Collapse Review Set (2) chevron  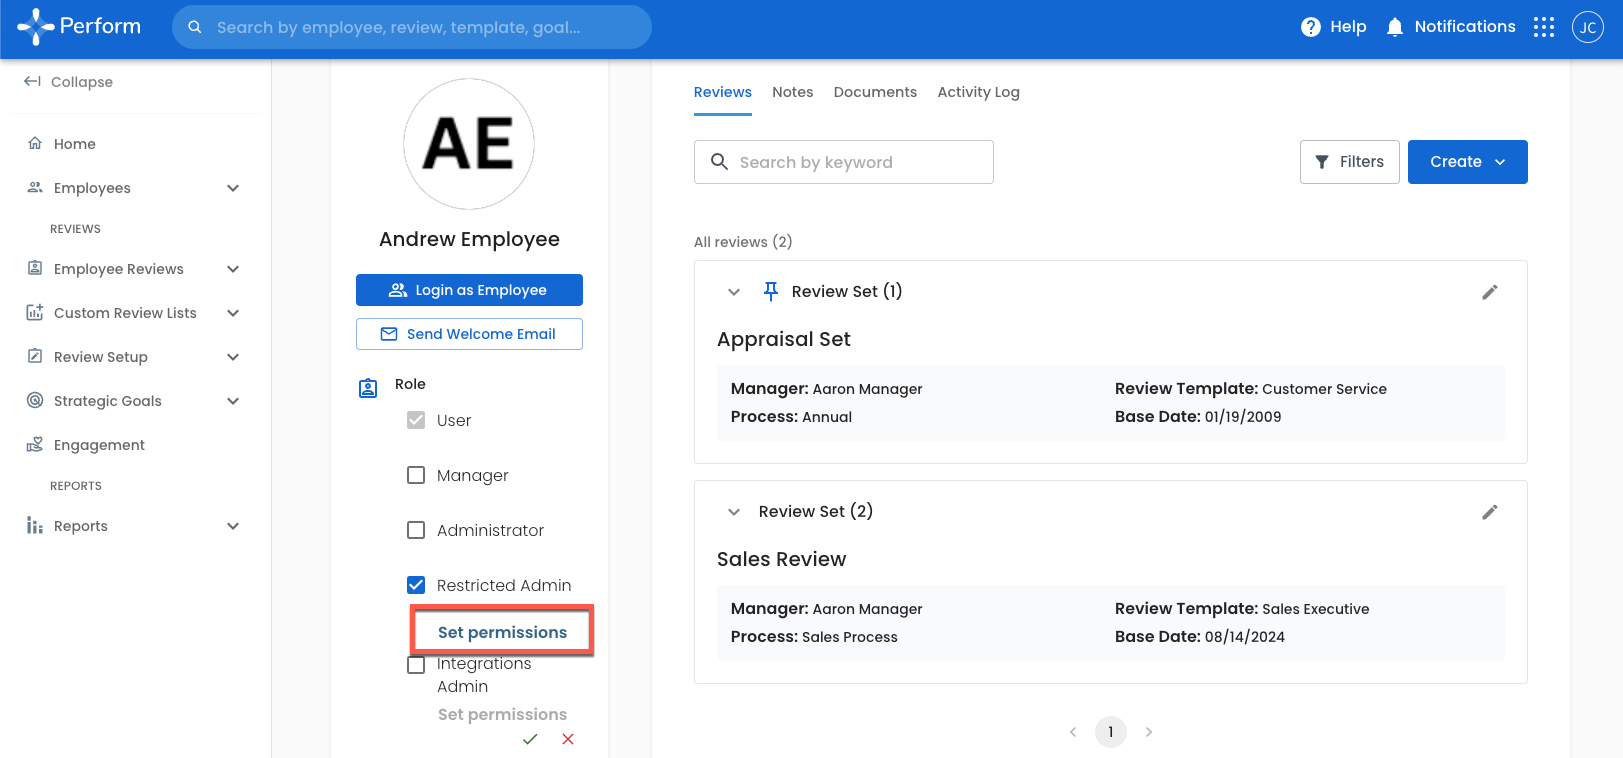tap(734, 512)
